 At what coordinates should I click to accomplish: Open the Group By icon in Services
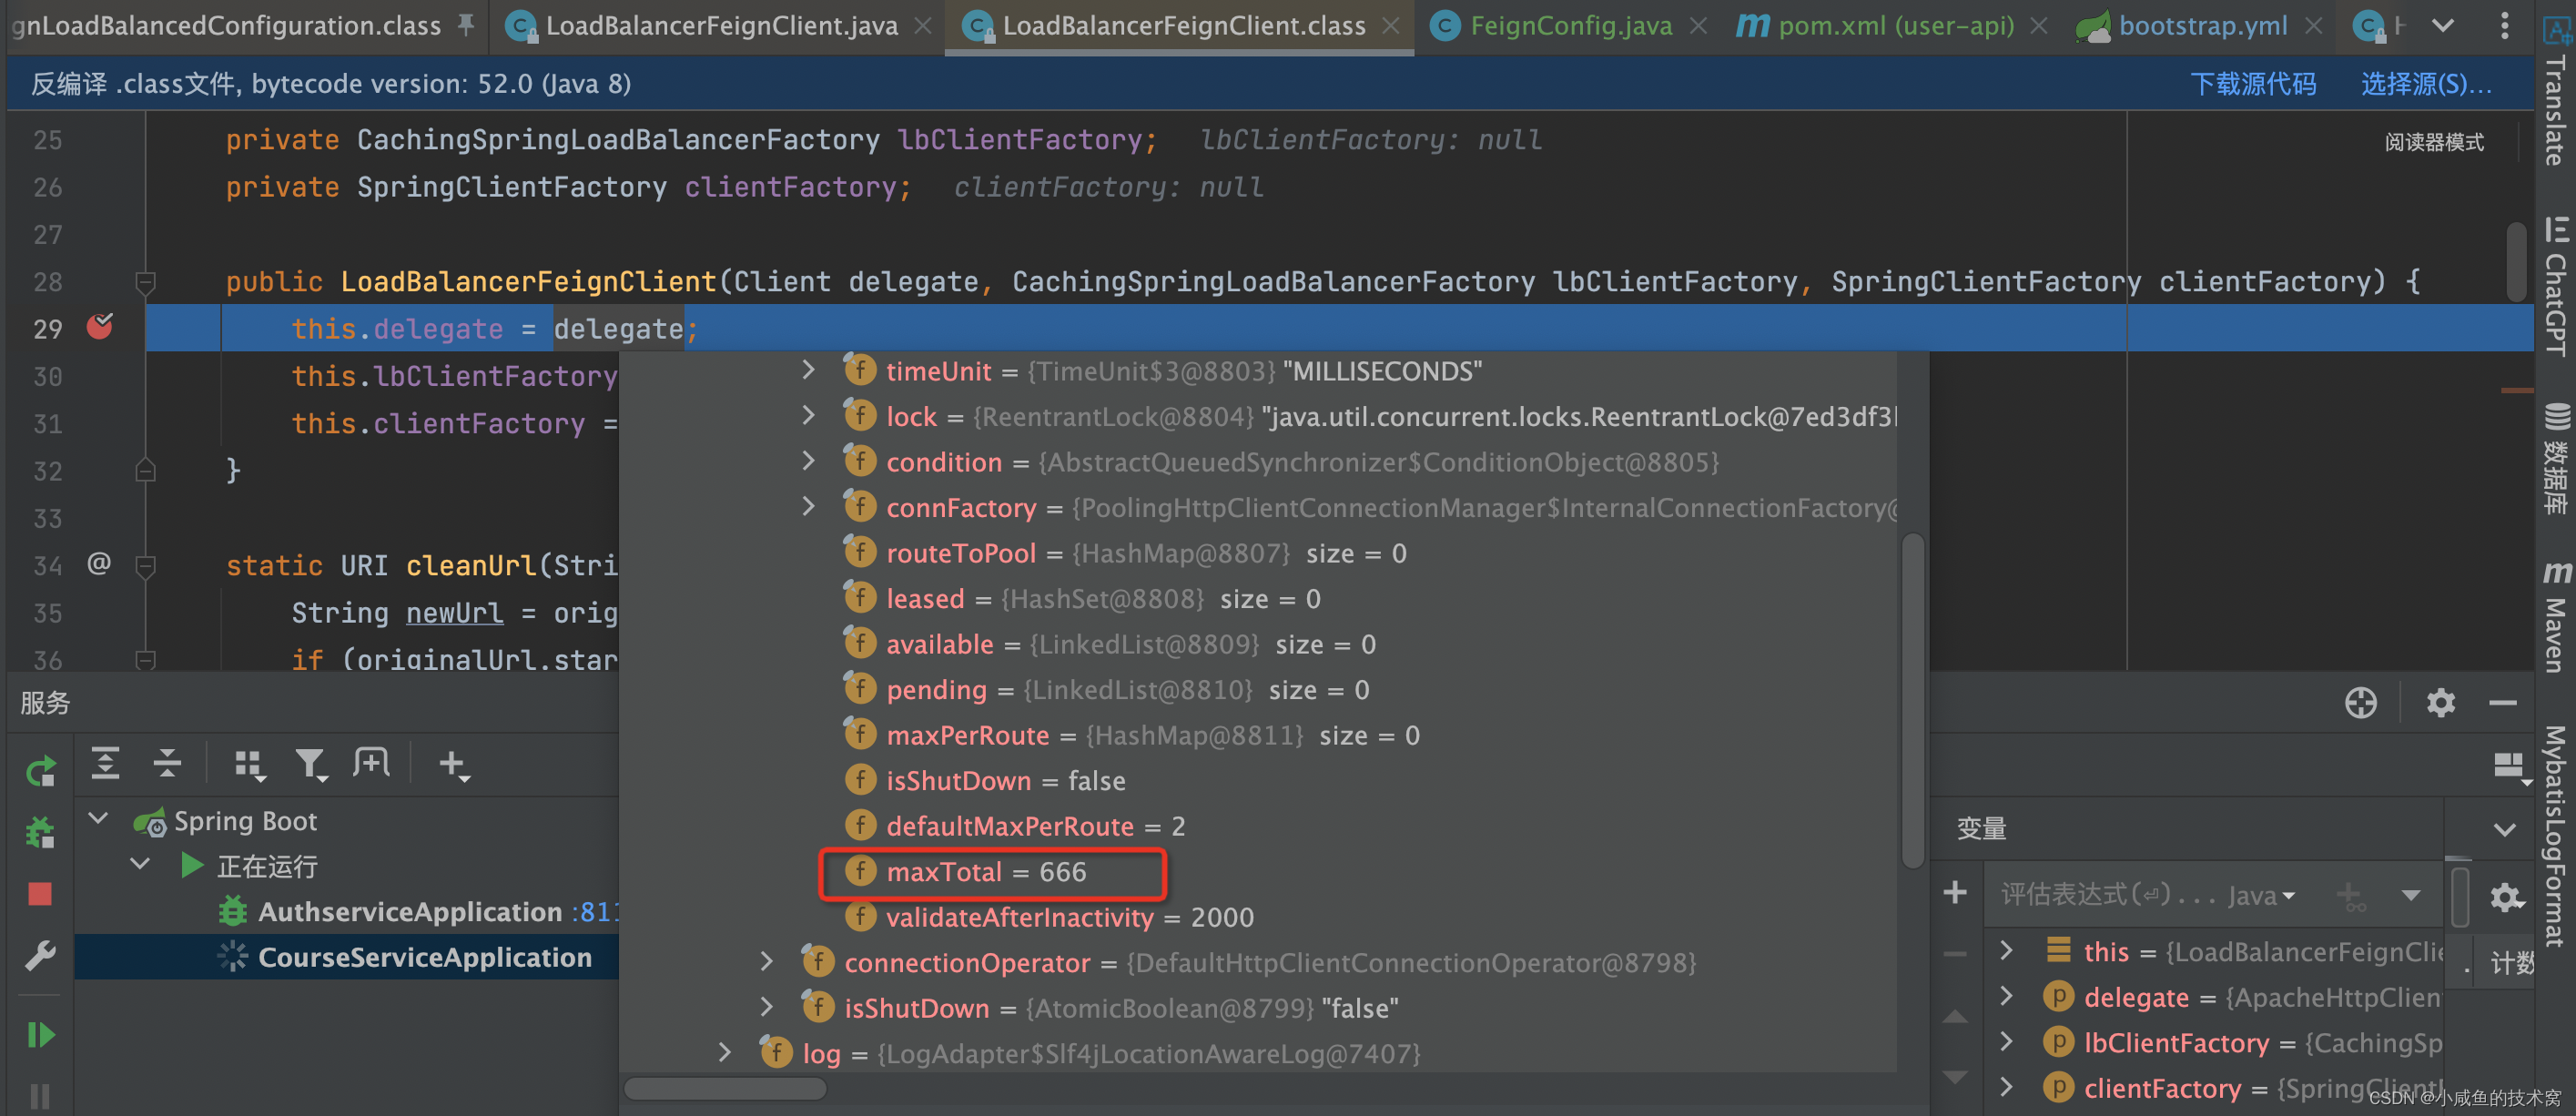tap(249, 765)
